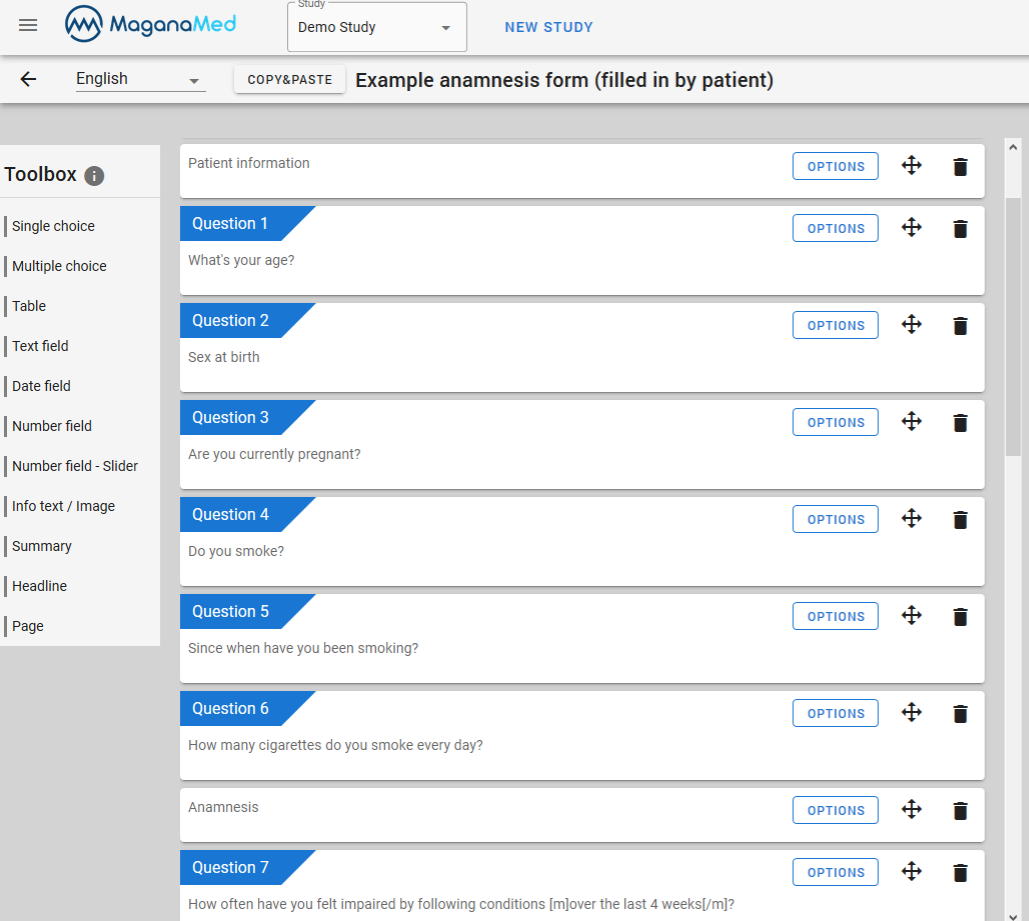Select Headline in the Toolbox
This screenshot has height=921, width=1029.
click(38, 586)
